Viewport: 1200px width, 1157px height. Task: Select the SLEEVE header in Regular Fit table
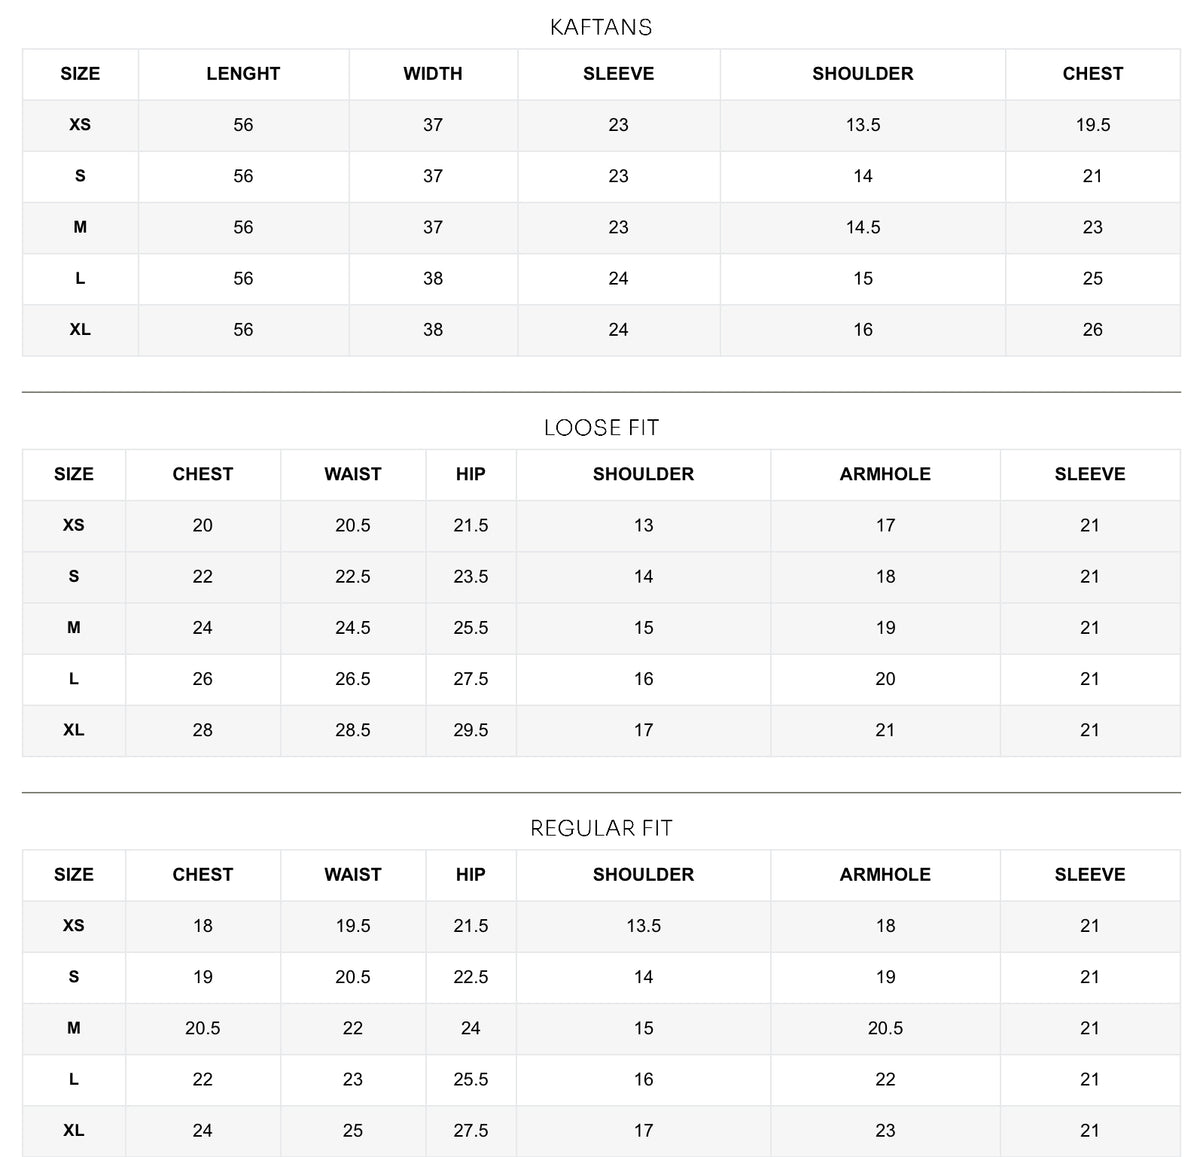click(x=1090, y=875)
